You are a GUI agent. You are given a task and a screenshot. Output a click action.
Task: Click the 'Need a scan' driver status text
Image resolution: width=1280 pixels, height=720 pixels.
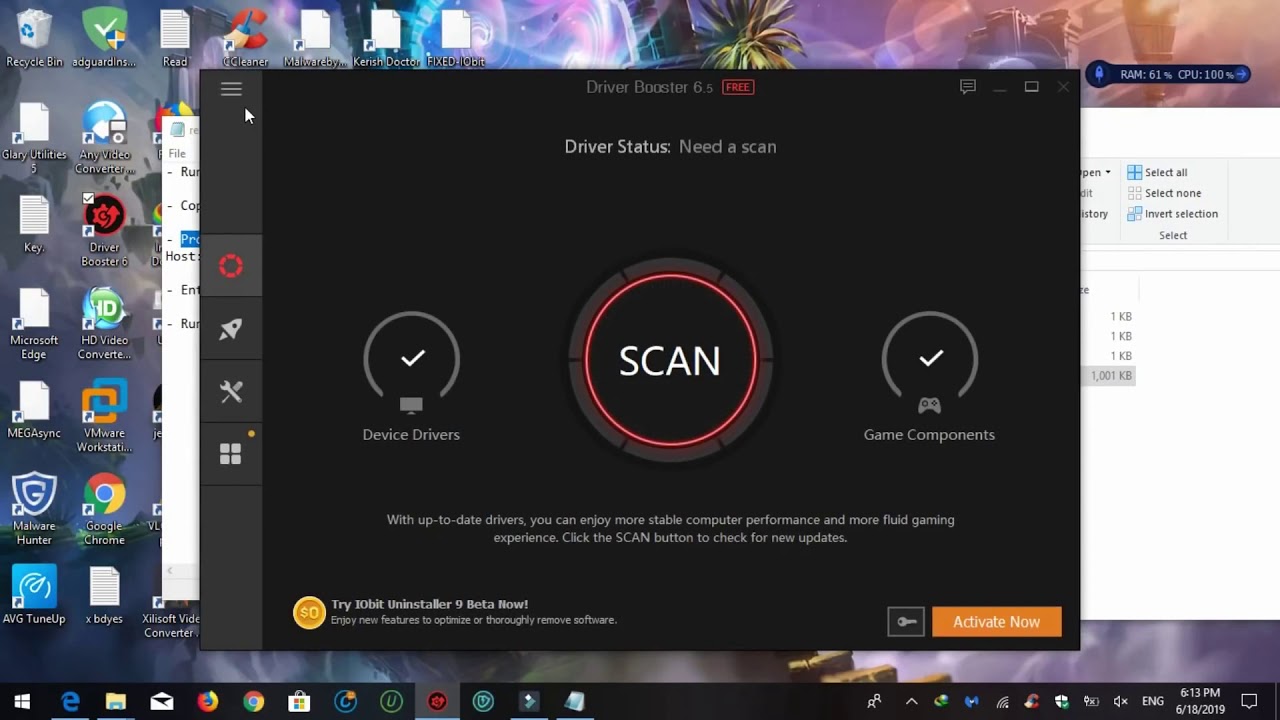click(x=727, y=147)
